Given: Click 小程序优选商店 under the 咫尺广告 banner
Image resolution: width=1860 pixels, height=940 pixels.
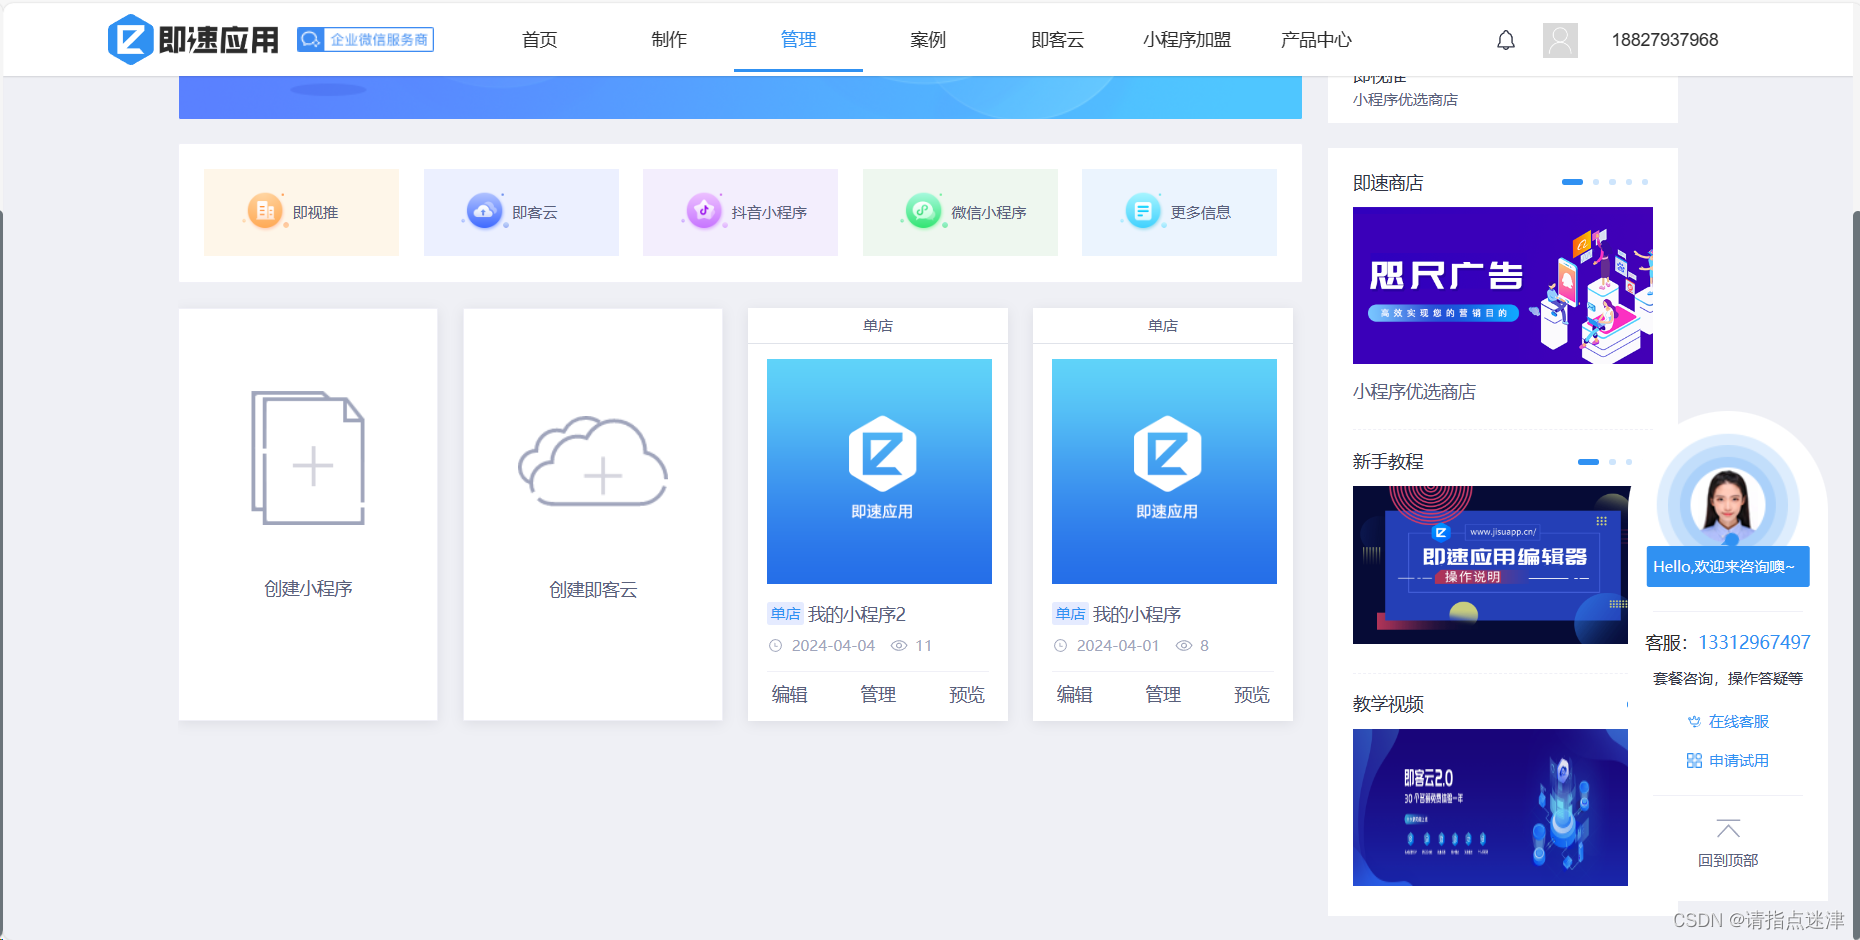Looking at the screenshot, I should coord(1414,392).
